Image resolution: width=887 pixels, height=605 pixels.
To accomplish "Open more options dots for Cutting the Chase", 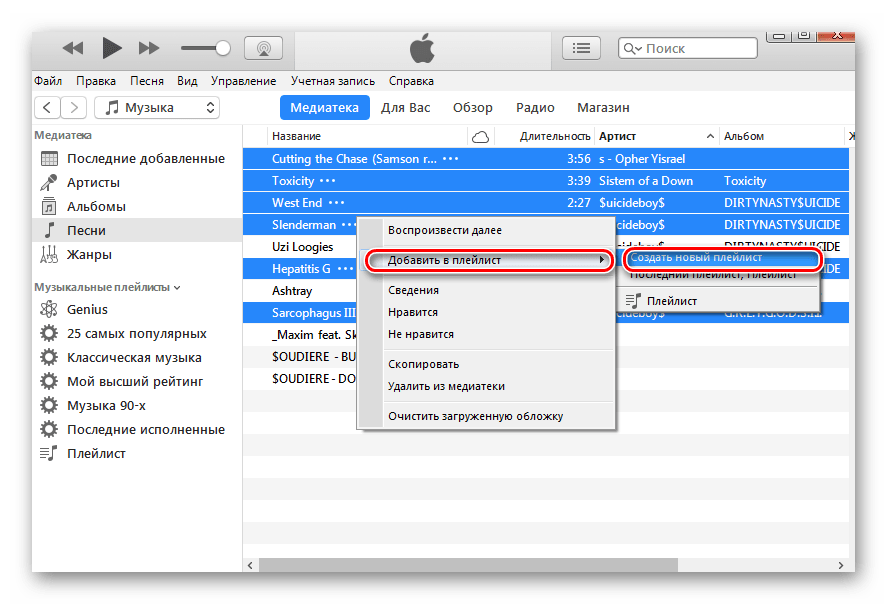I will pyautogui.click(x=451, y=159).
